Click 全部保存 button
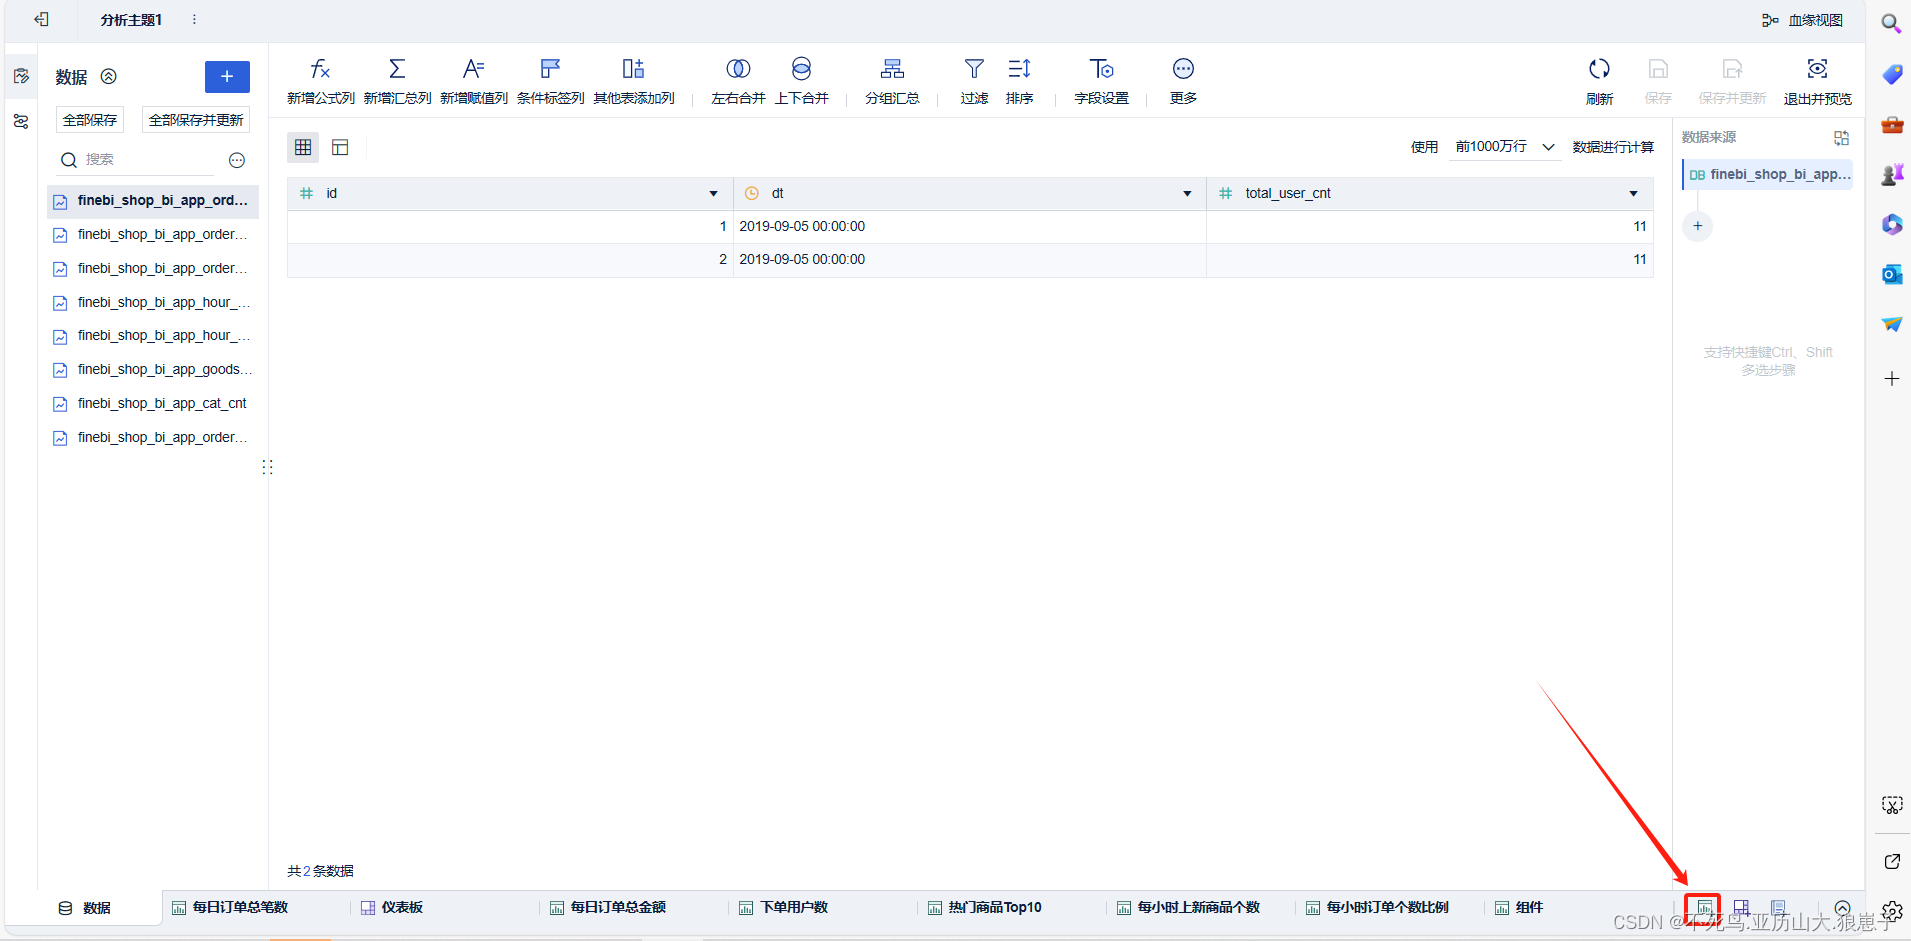1911x941 pixels. click(x=90, y=120)
